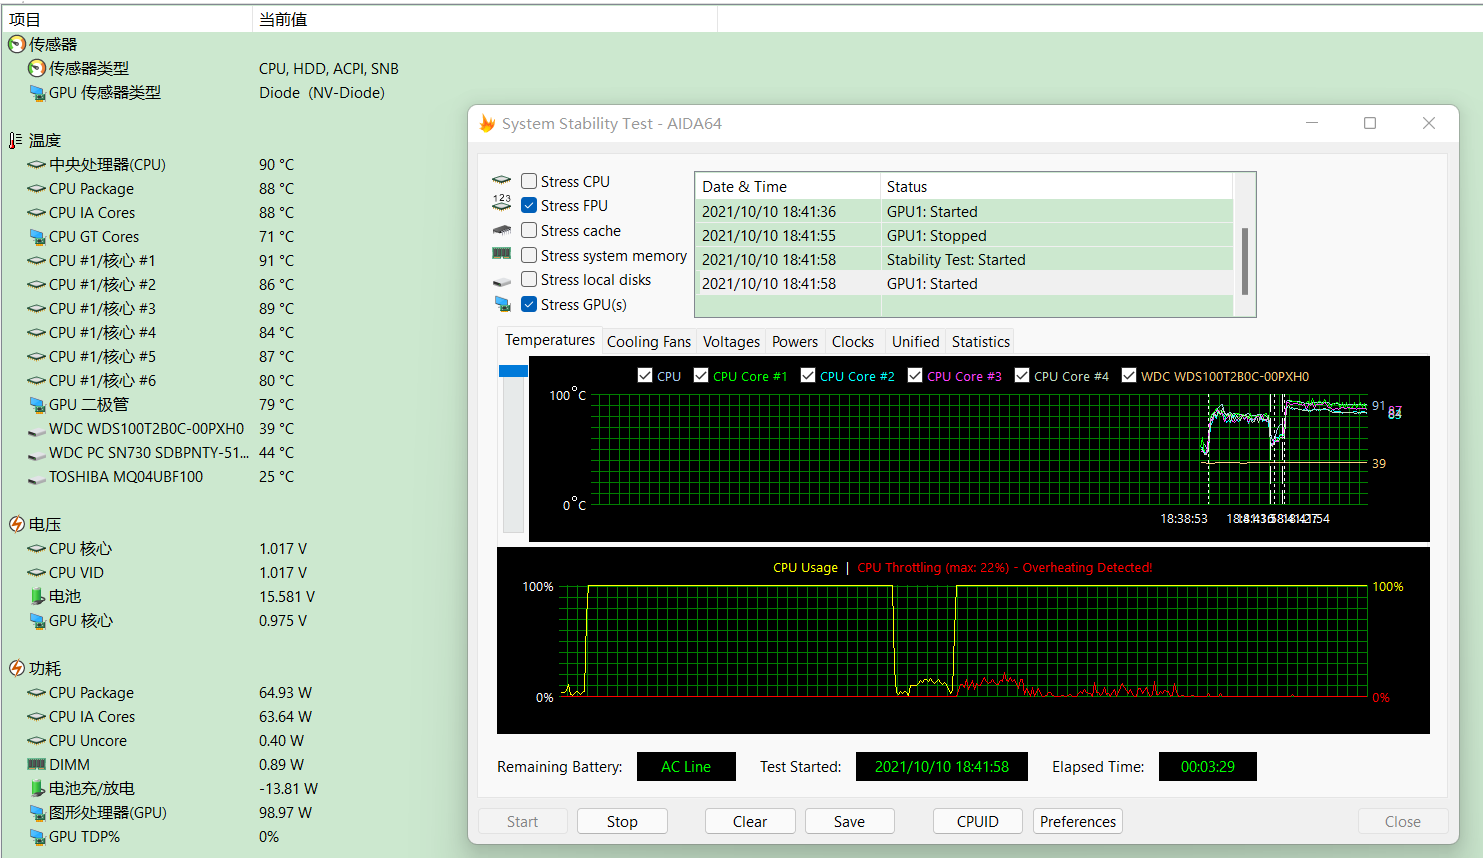Click the Stress GPU(s) monitor icon

tap(502, 304)
